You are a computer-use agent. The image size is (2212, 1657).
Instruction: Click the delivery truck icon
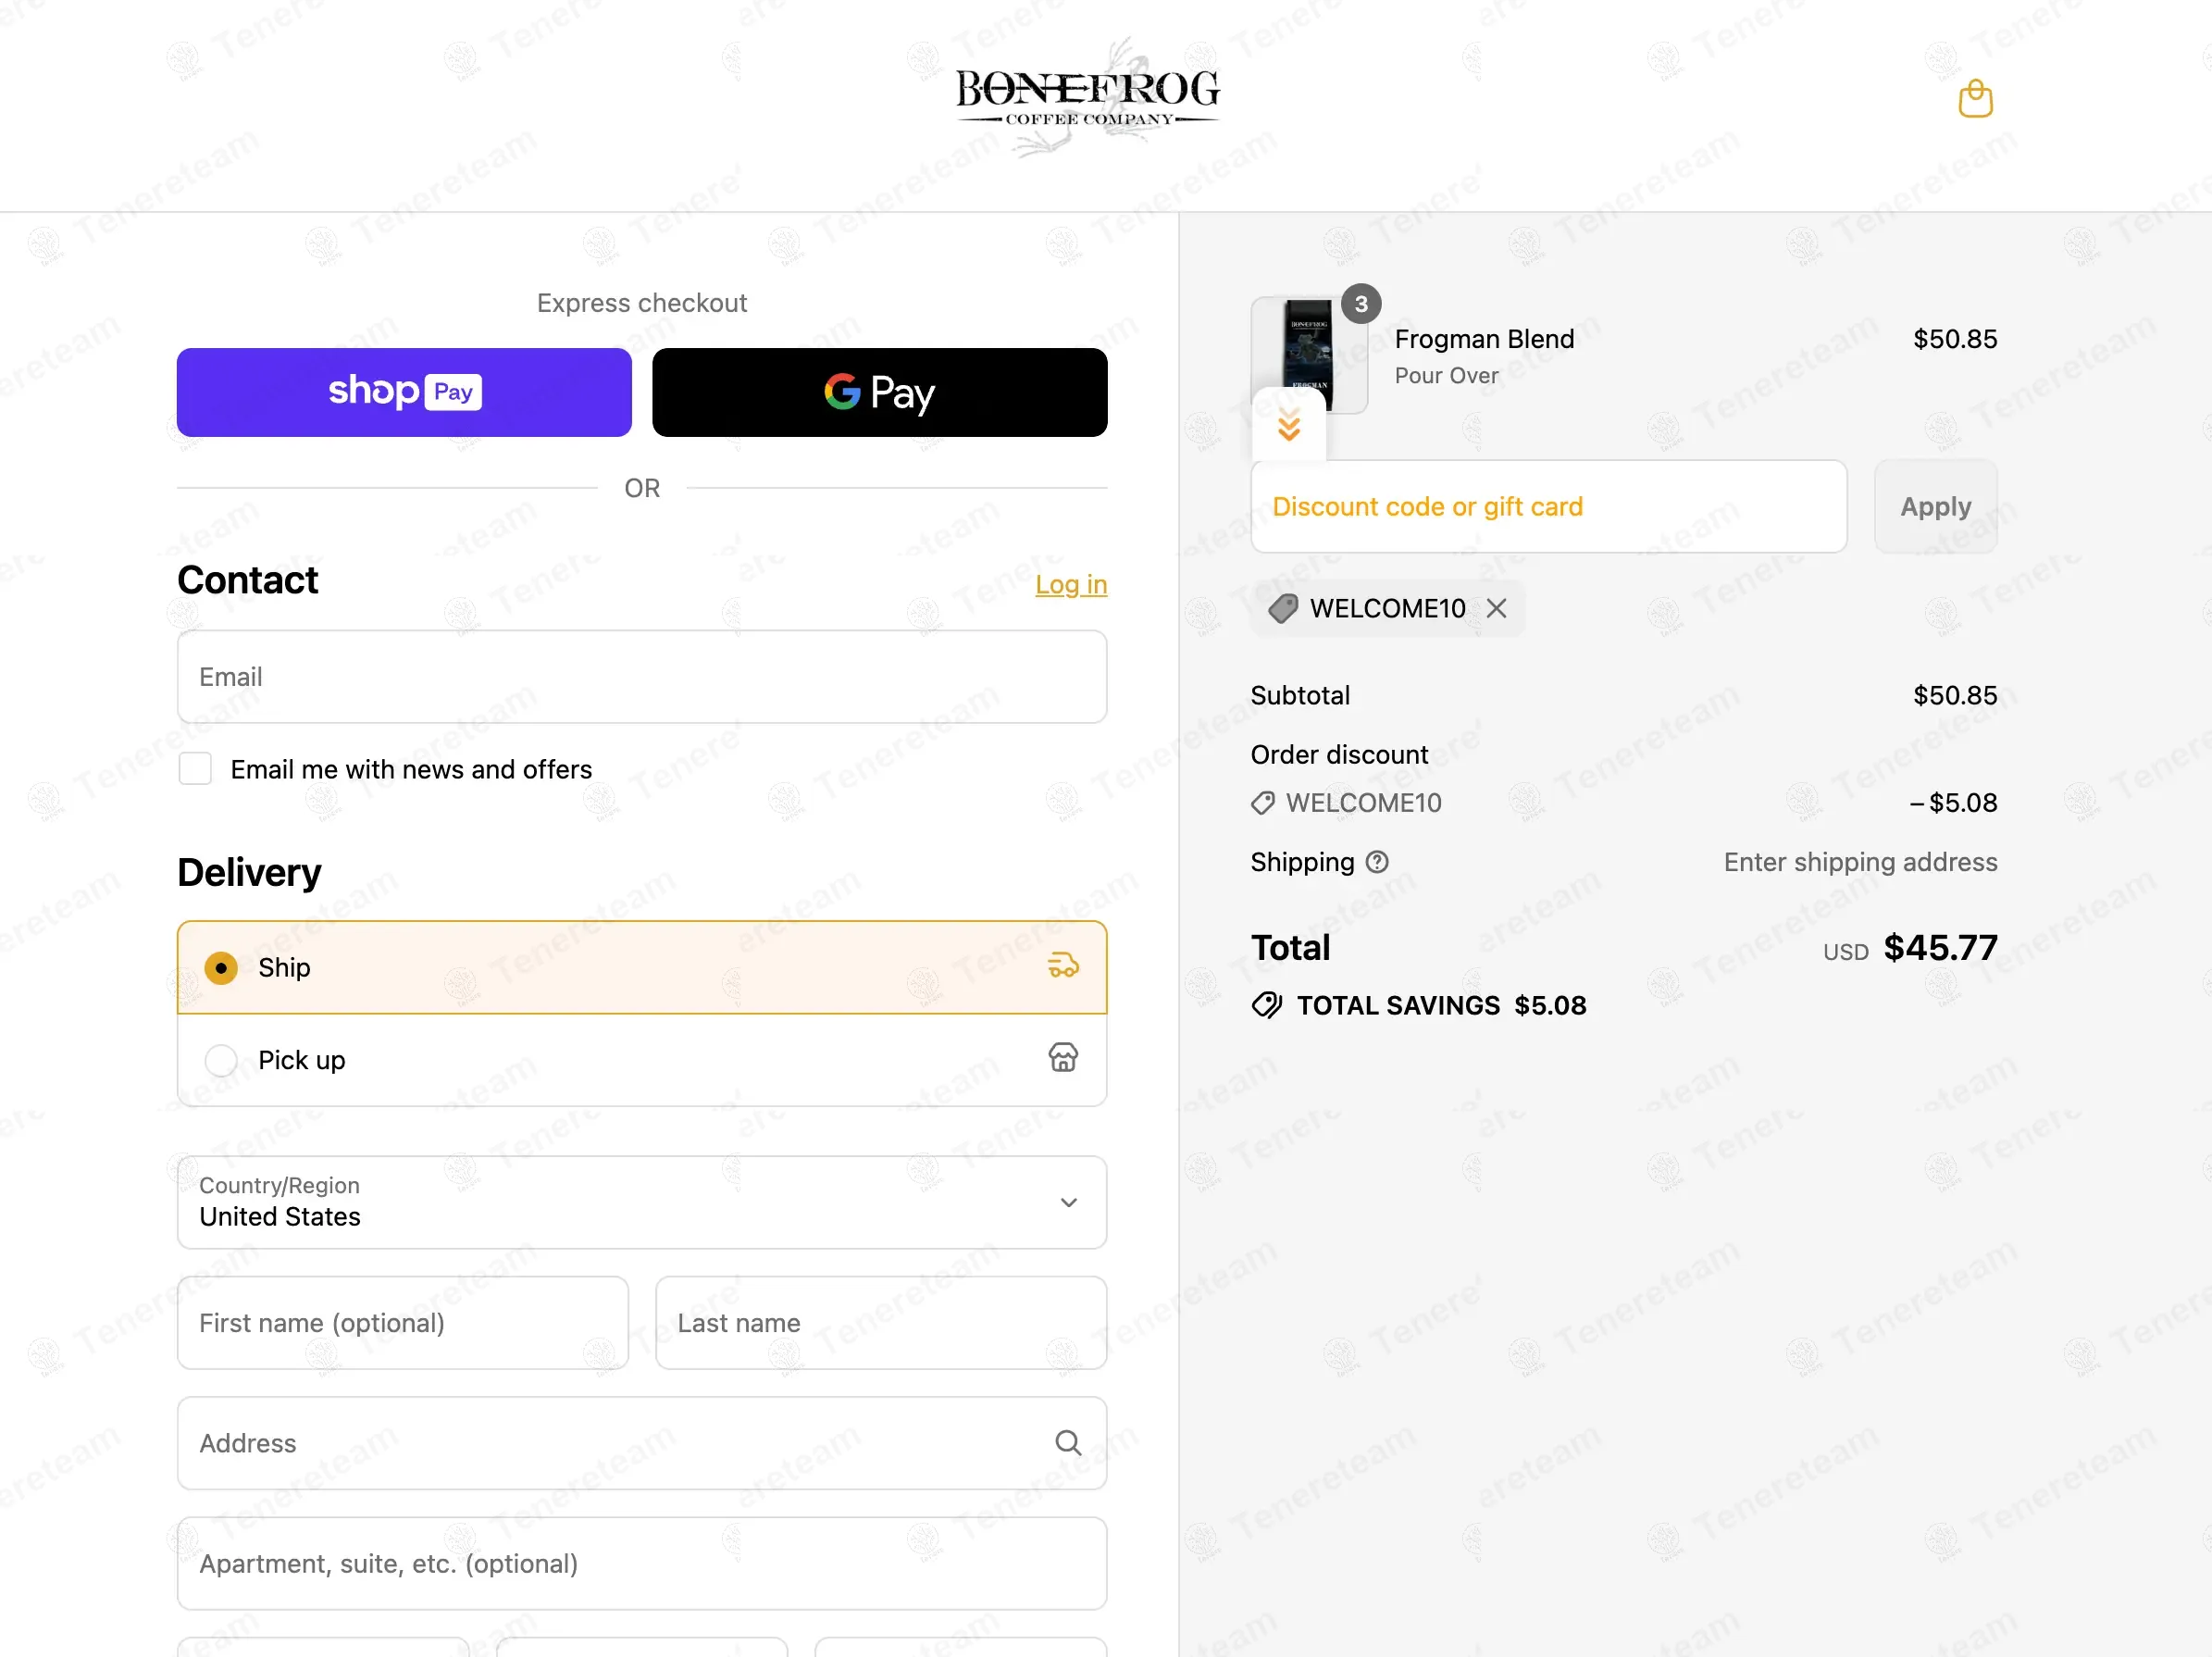coord(1063,966)
